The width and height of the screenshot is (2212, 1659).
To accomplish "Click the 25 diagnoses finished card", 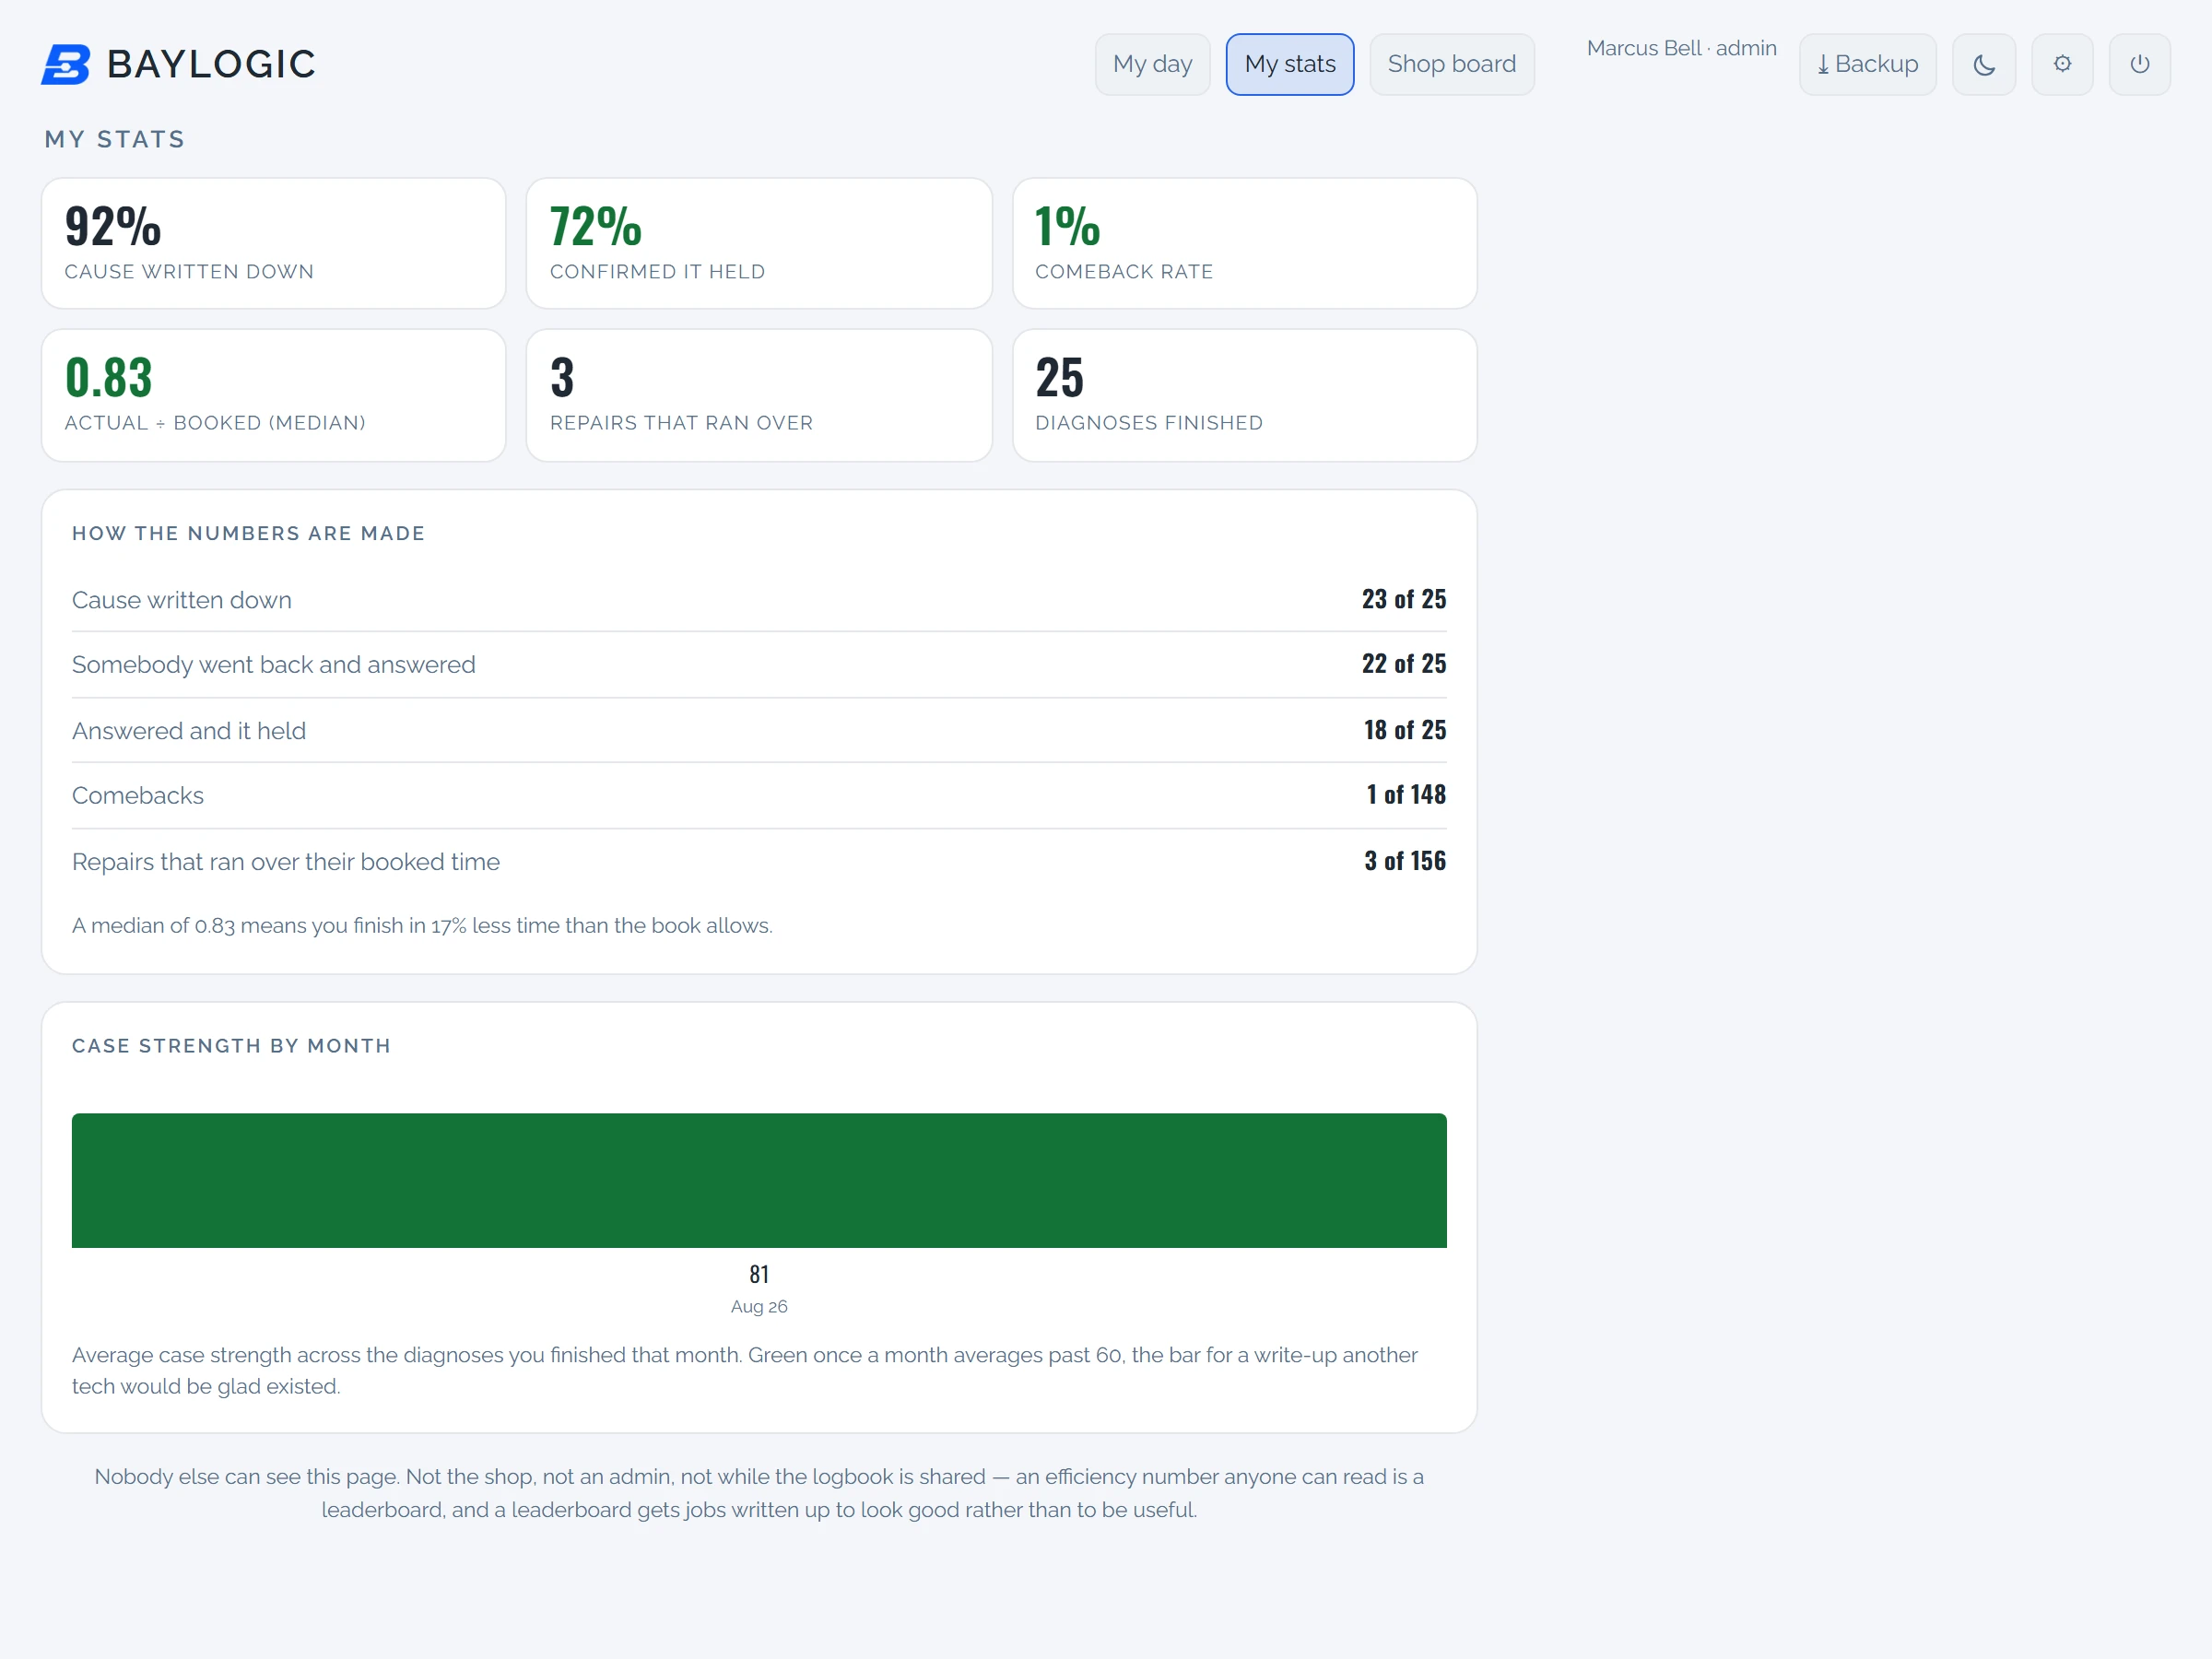I will [1244, 395].
